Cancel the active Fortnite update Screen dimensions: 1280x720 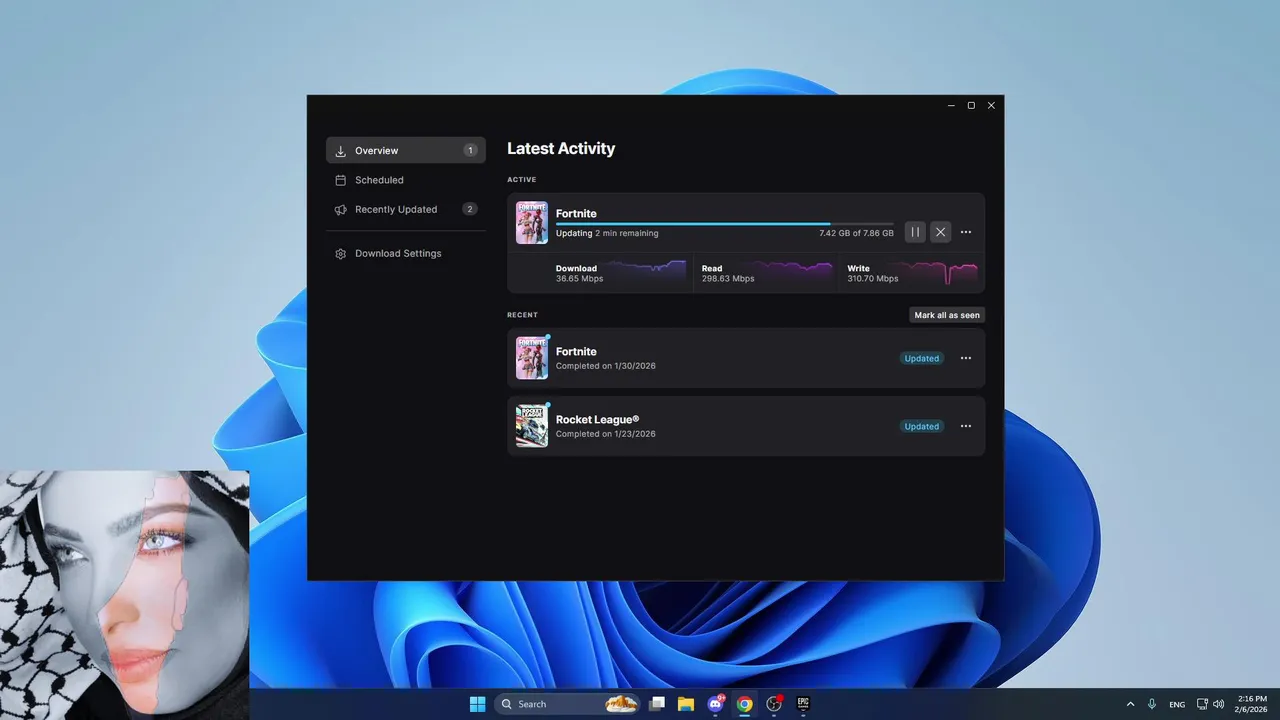[940, 232]
